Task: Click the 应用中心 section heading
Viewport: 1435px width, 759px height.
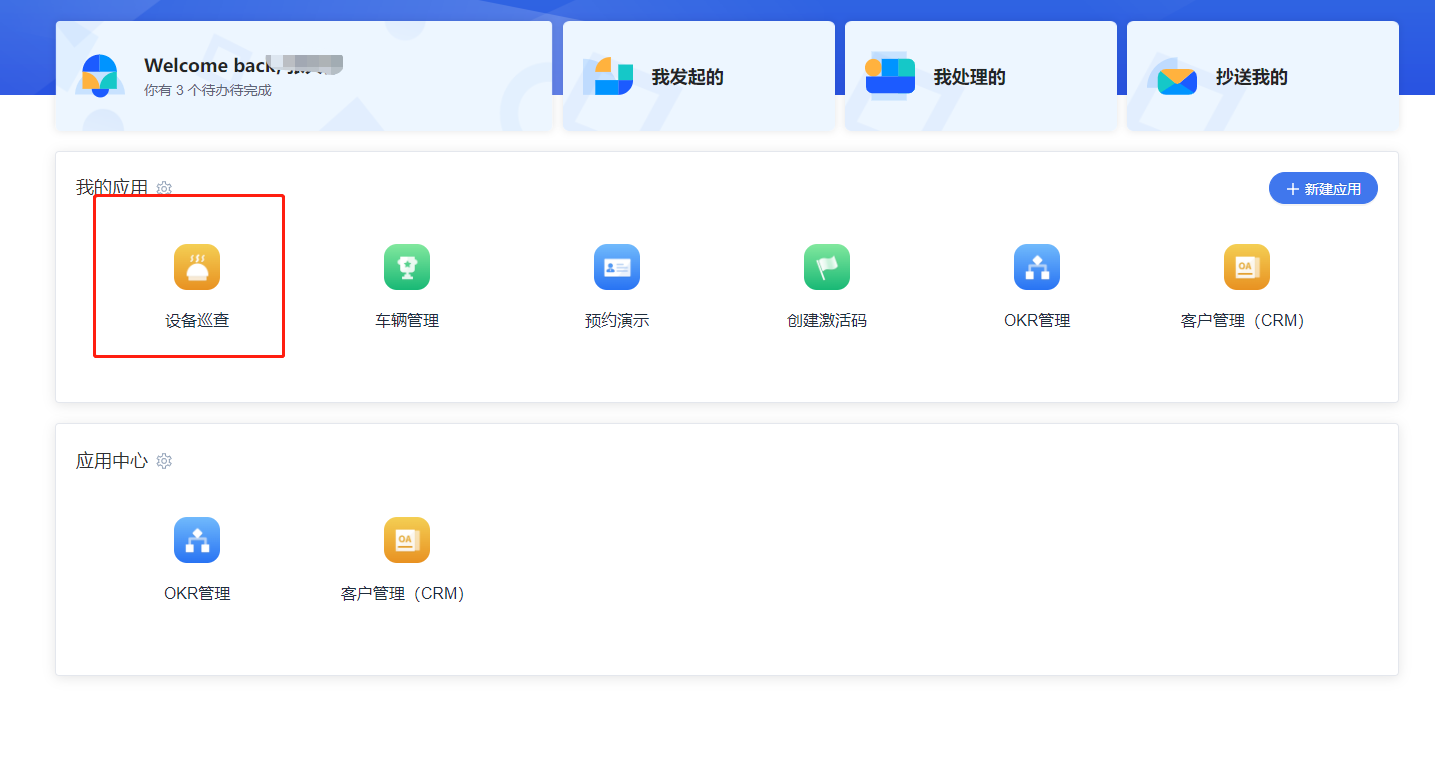Action: point(112,461)
